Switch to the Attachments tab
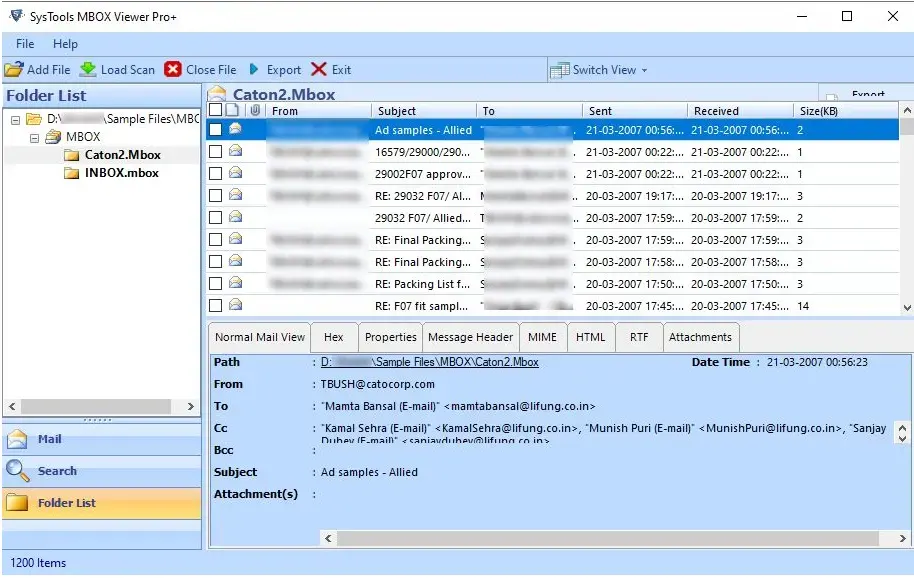914x578 pixels. [x=700, y=337]
